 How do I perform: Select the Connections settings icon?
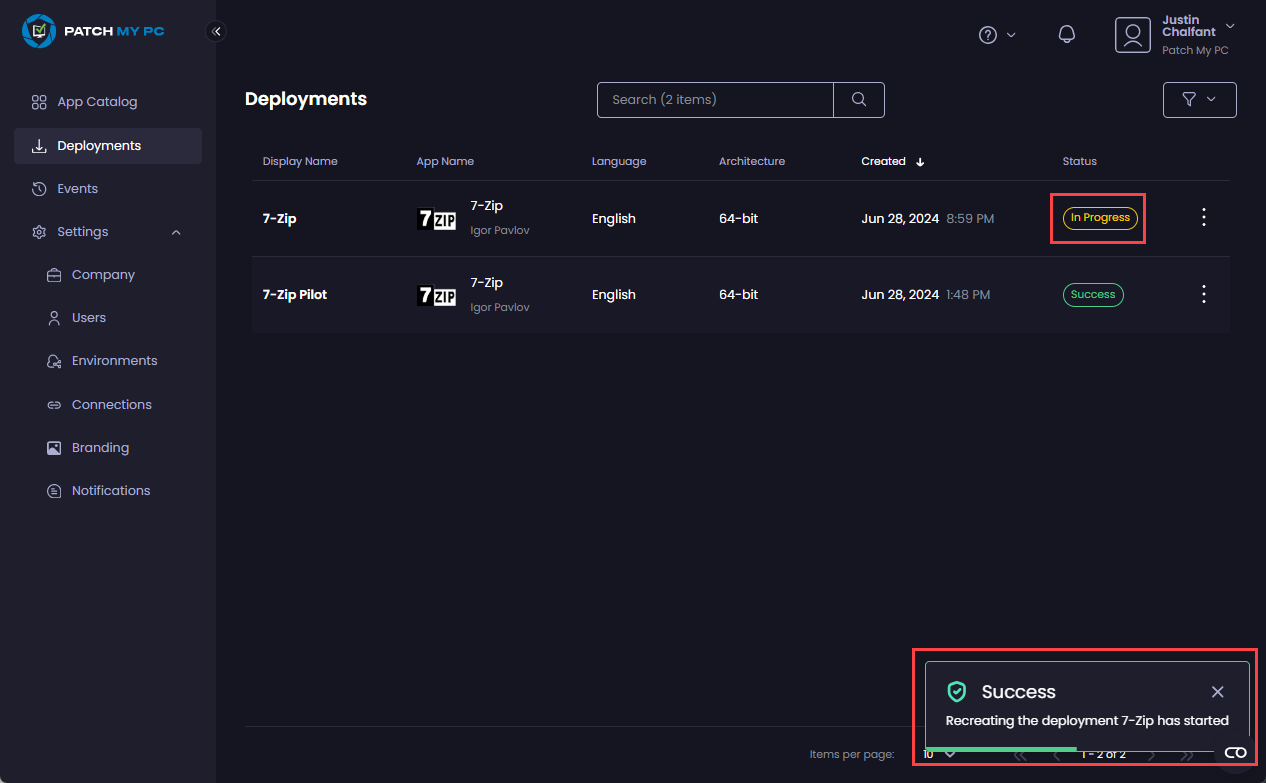click(54, 404)
